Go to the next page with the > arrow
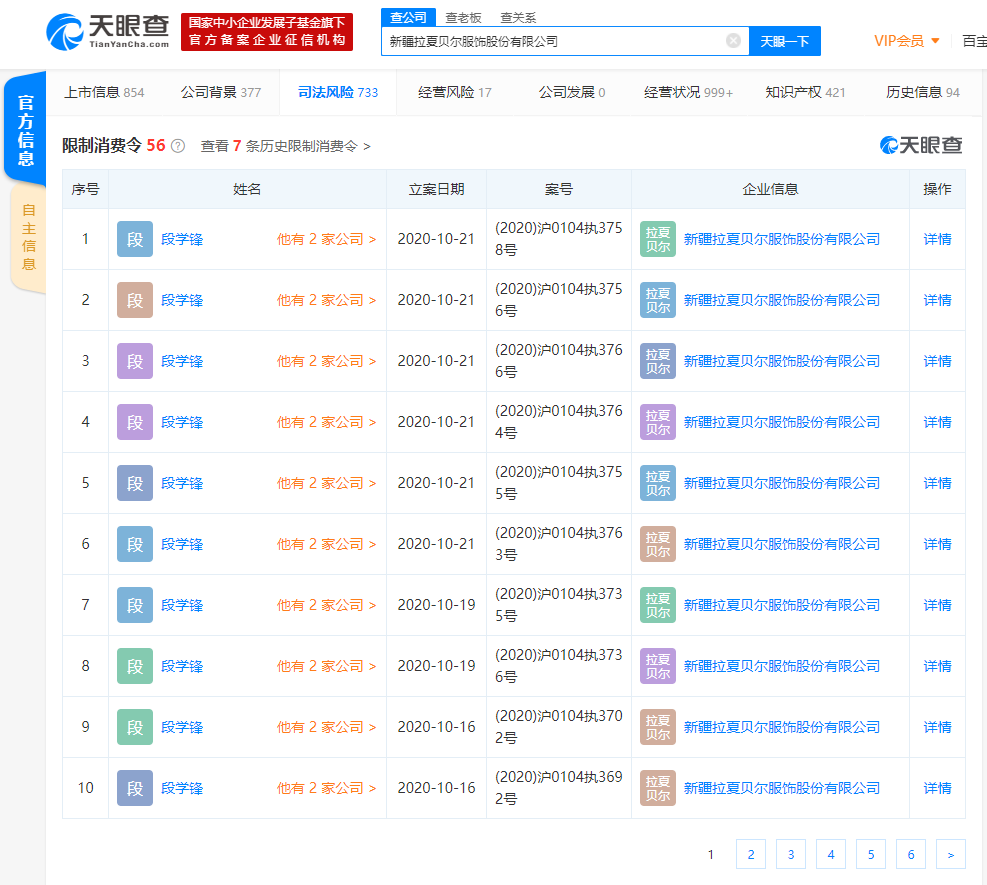This screenshot has width=987, height=885. tap(950, 854)
